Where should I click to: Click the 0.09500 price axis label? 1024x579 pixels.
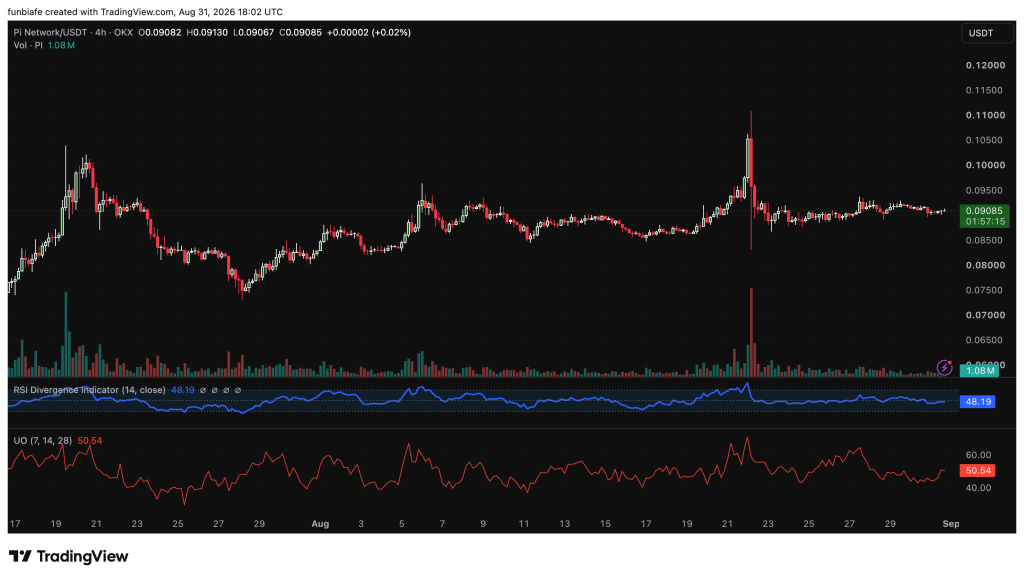coord(985,191)
